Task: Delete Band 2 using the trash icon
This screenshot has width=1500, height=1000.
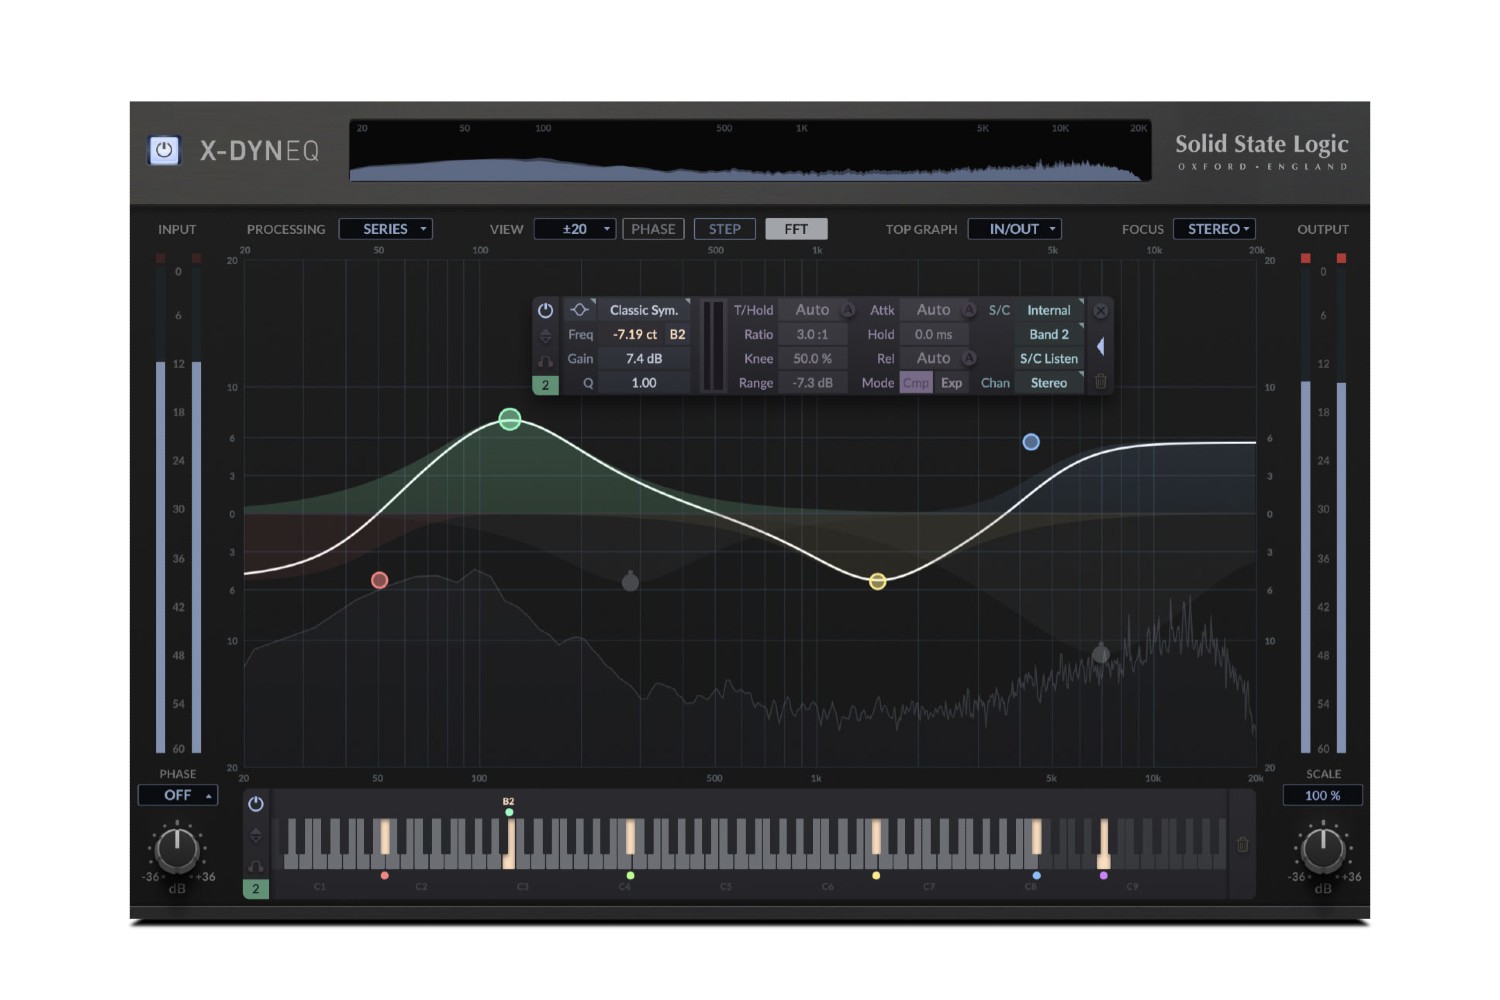Action: pyautogui.click(x=1100, y=382)
